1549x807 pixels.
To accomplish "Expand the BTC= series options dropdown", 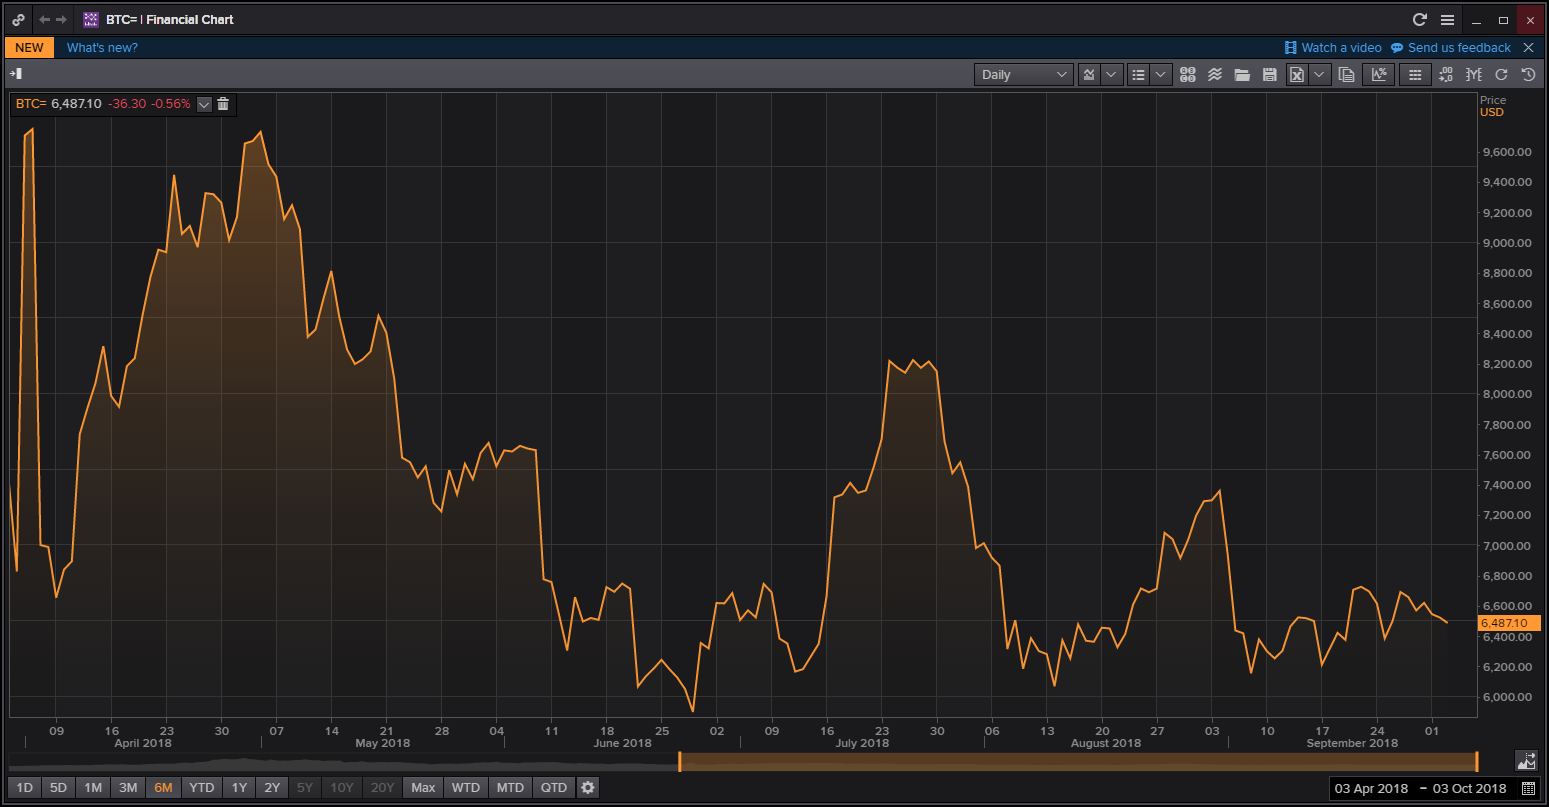I will 204,104.
